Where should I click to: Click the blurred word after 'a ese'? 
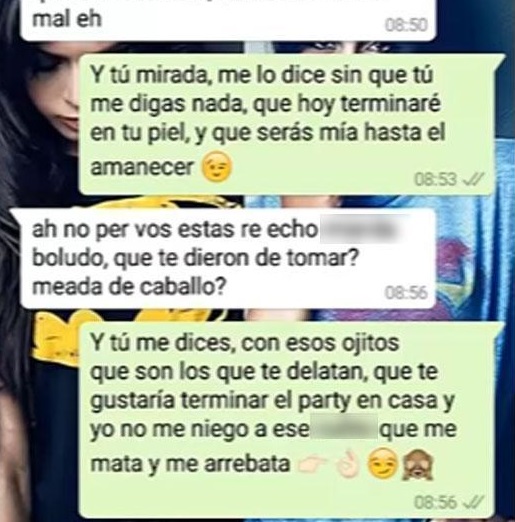click(344, 429)
